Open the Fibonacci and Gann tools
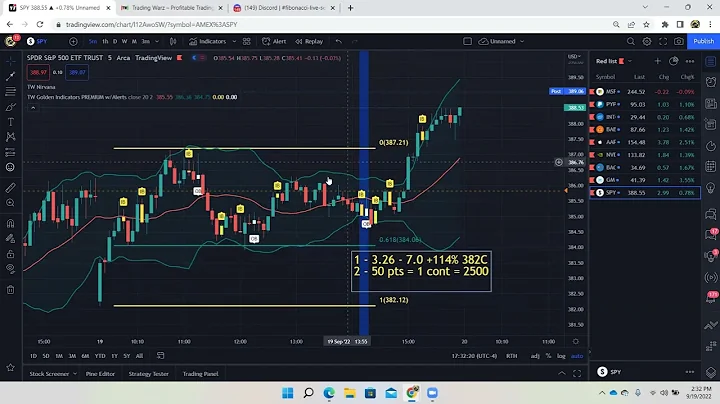 tap(11, 91)
